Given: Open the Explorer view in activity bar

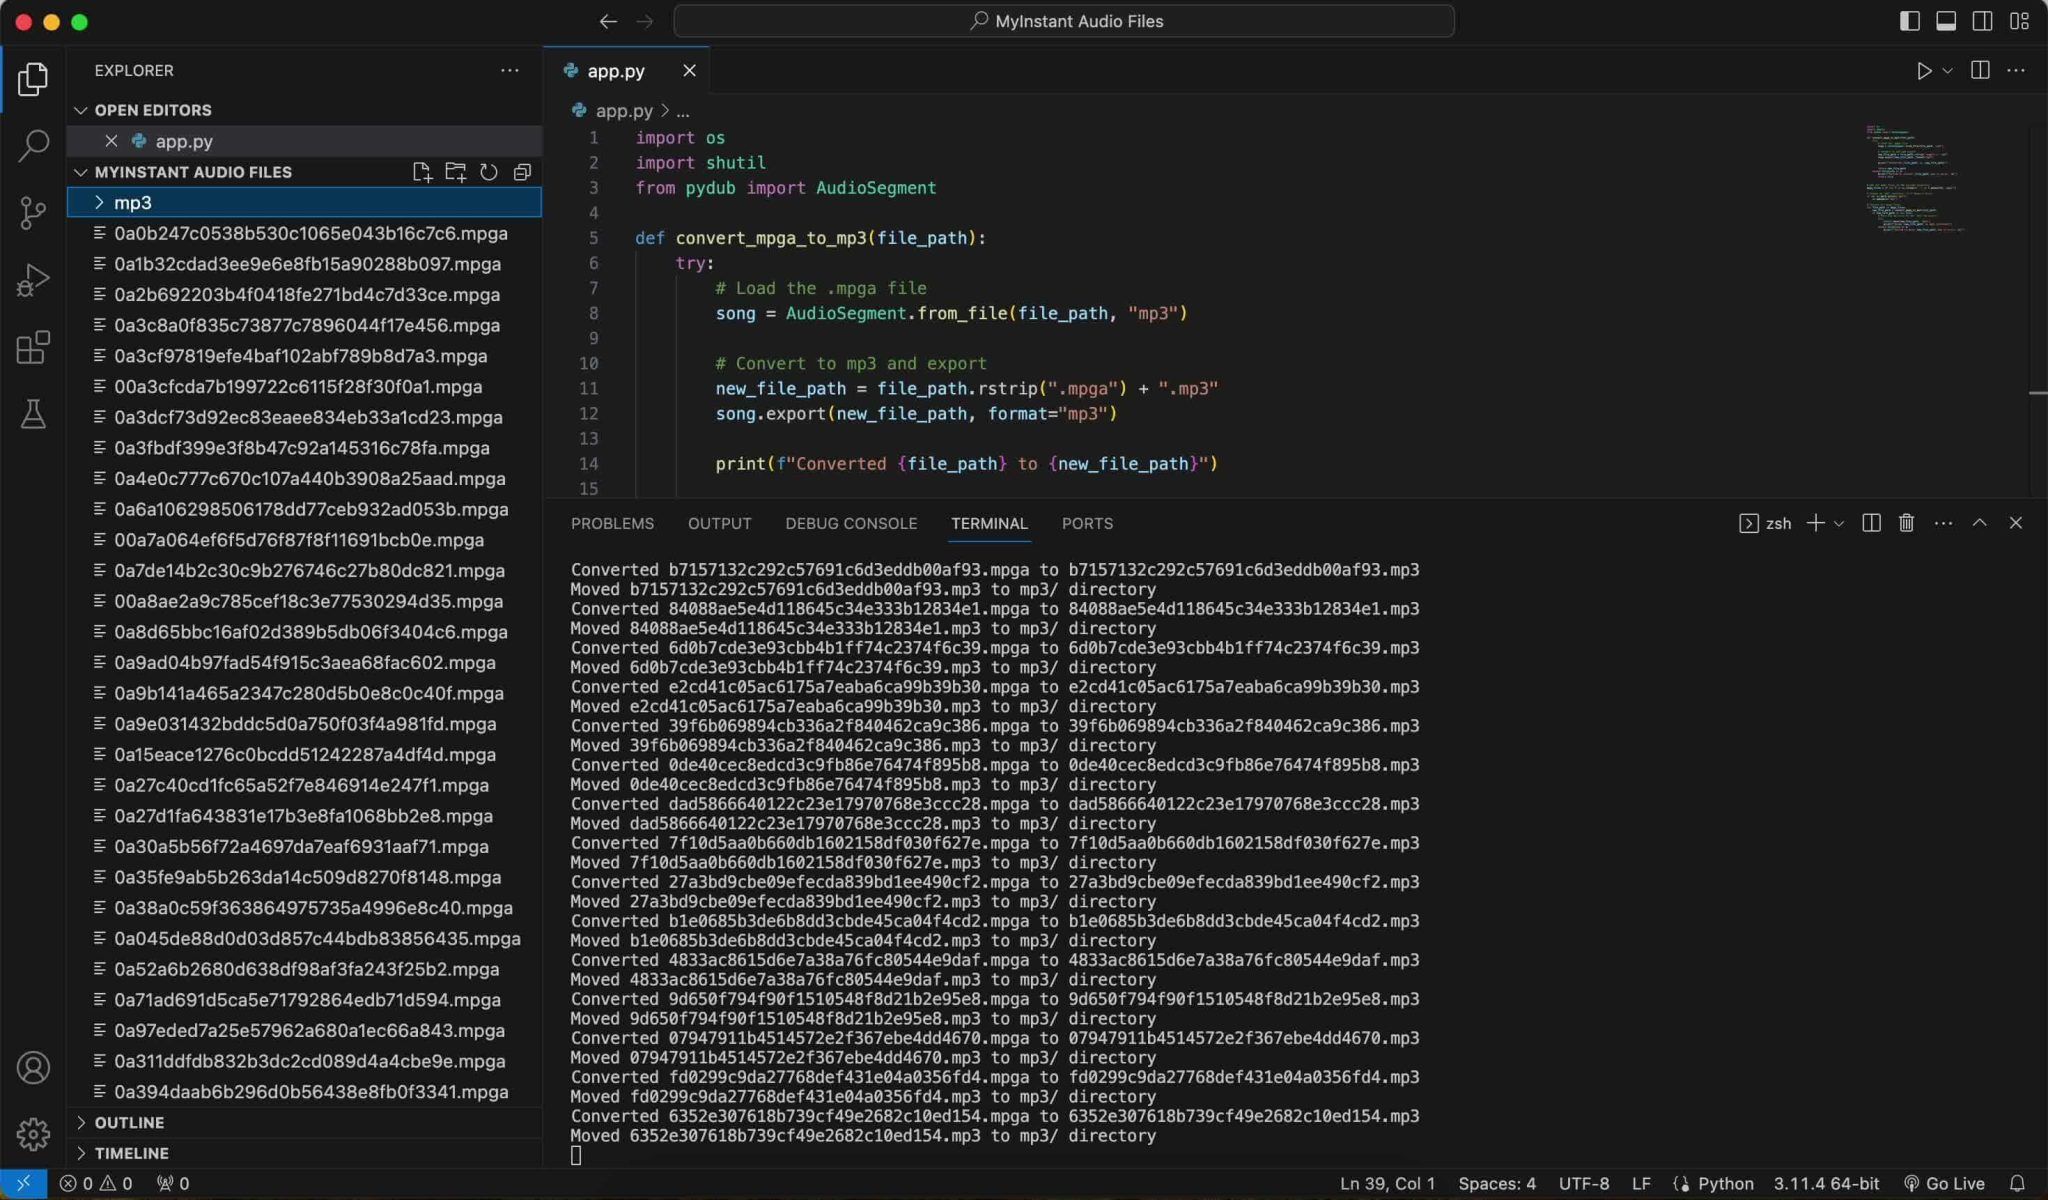Looking at the screenshot, I should [x=33, y=79].
